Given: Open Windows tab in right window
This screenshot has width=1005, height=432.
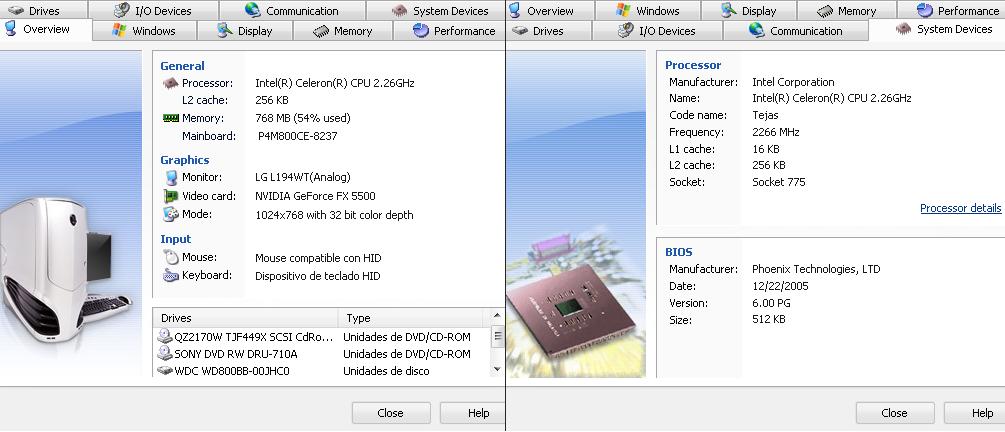Looking at the screenshot, I should (x=648, y=10).
